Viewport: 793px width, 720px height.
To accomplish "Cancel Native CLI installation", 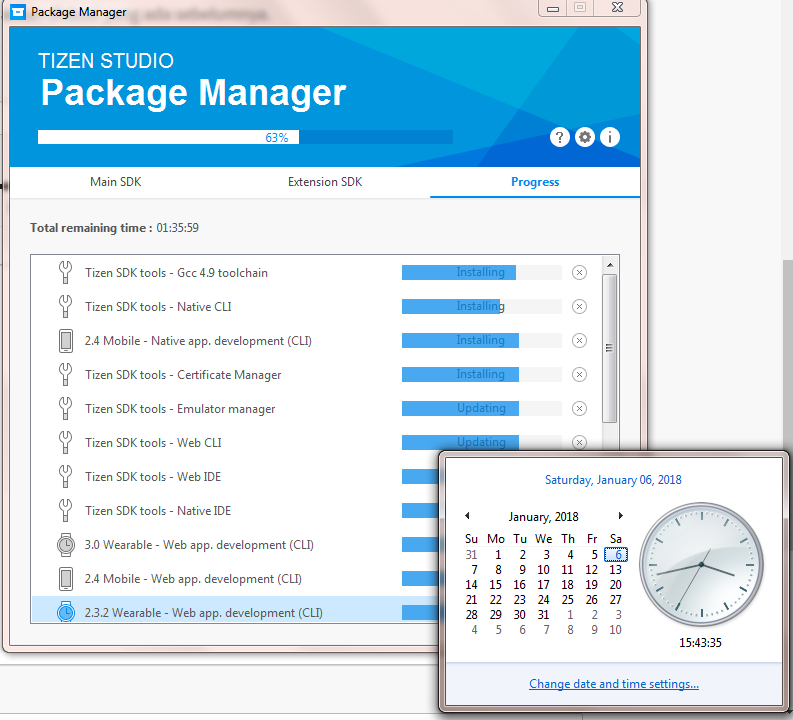I will click(579, 307).
